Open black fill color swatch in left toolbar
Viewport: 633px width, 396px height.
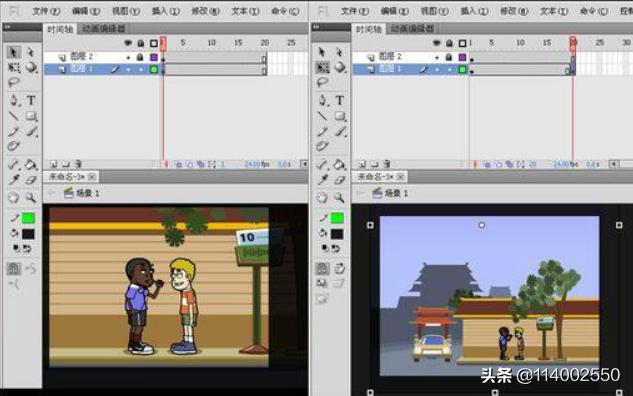click(28, 234)
